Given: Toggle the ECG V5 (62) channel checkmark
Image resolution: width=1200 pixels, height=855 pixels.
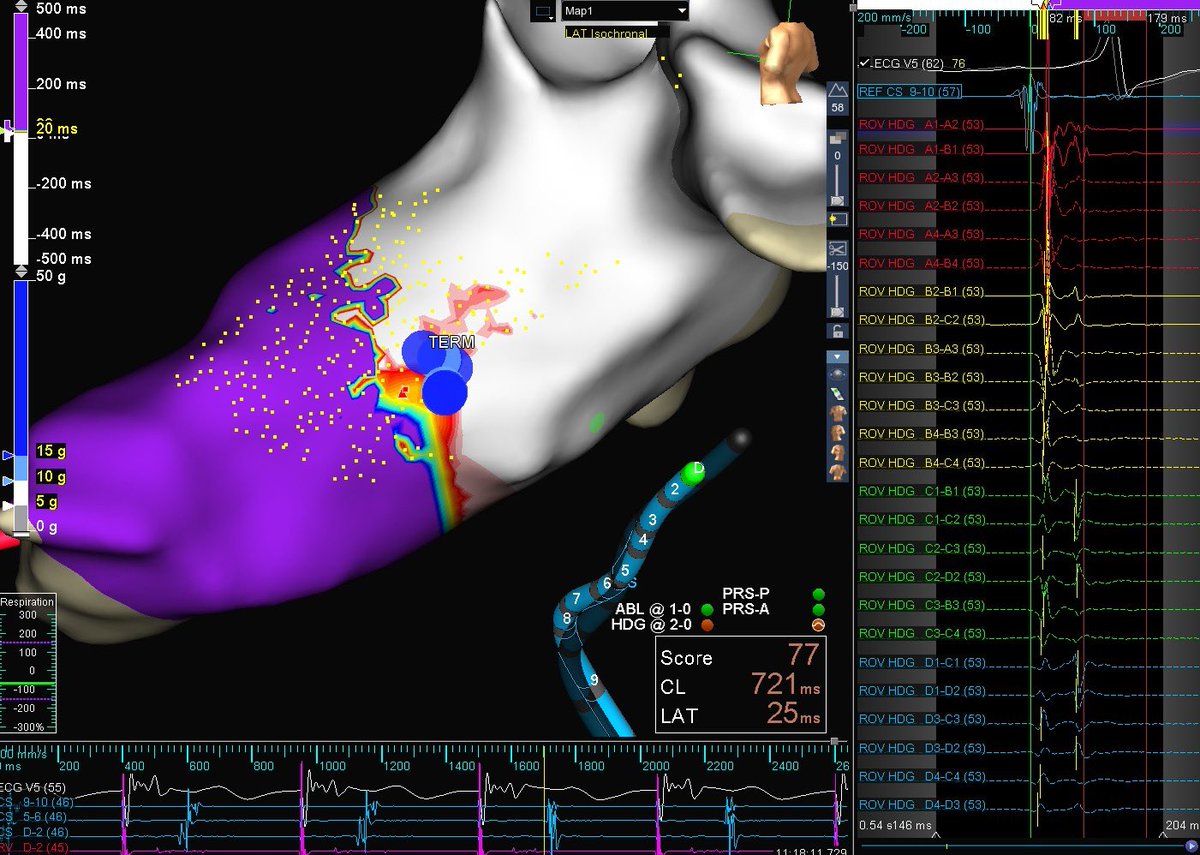Looking at the screenshot, I should point(864,63).
